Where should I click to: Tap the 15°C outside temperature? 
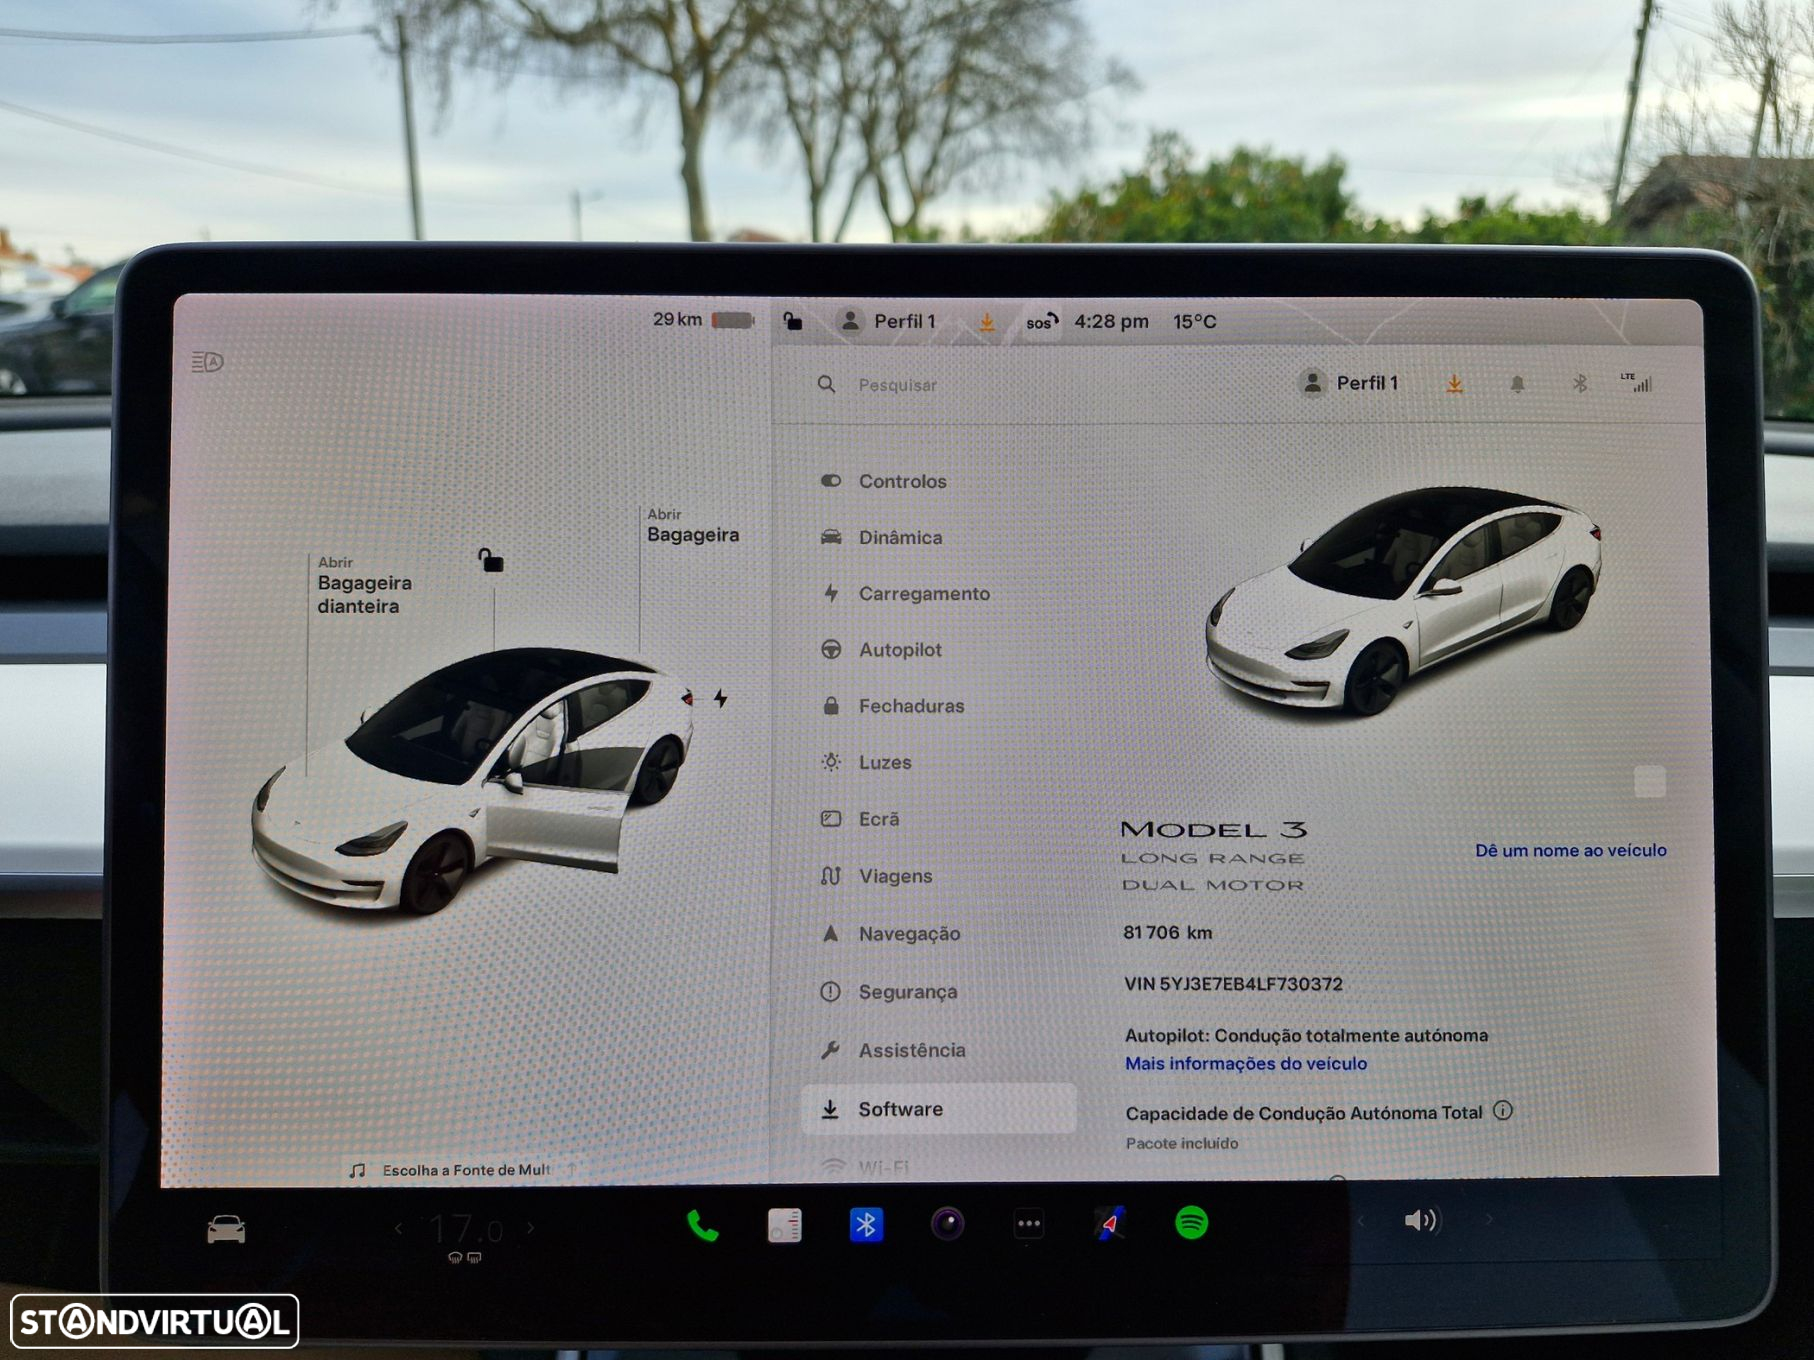coord(1194,322)
